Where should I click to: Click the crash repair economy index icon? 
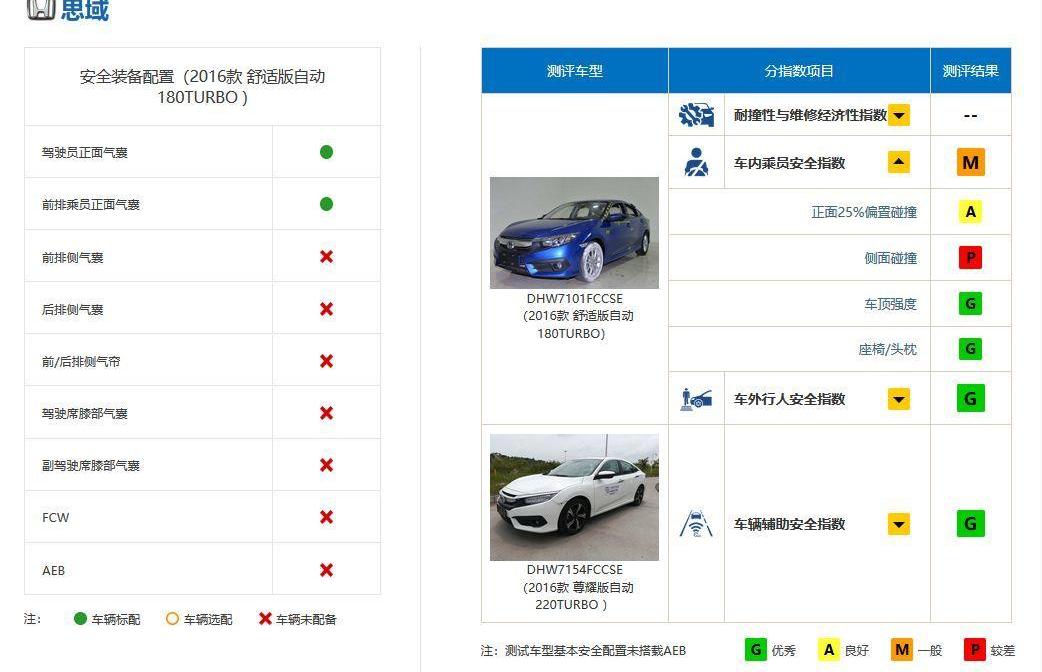coord(696,115)
